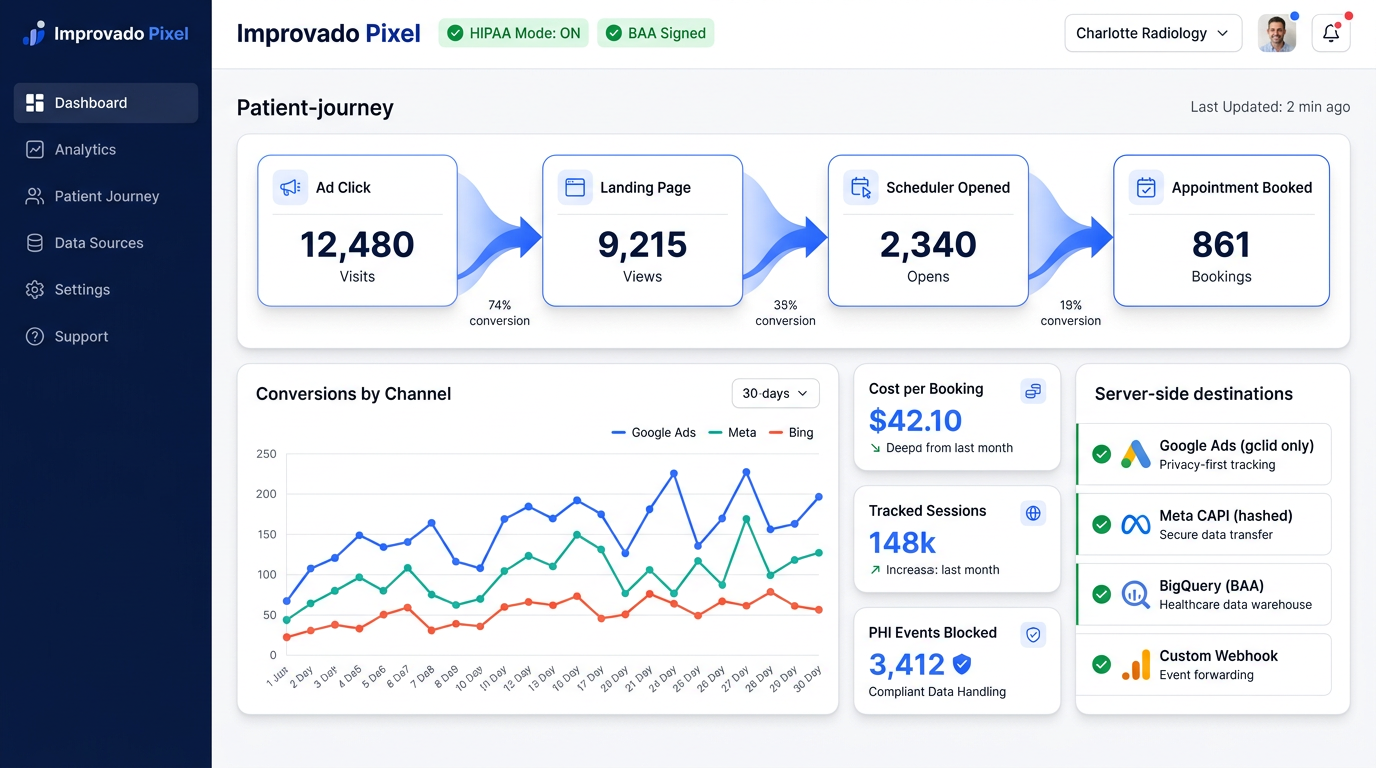Click the Landing Page browser icon

click(575, 187)
